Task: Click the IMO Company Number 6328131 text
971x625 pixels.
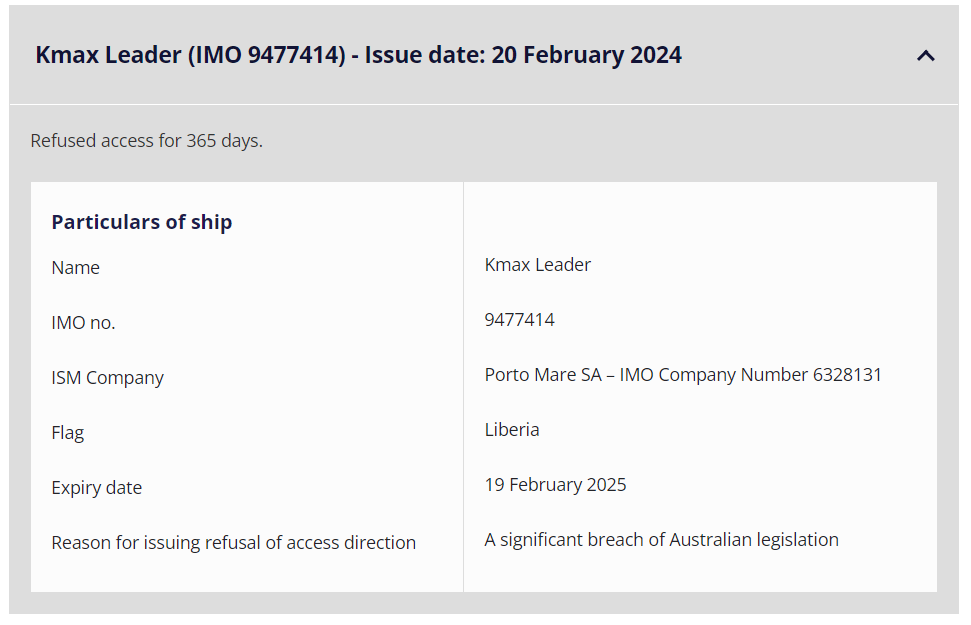Action: coord(751,375)
